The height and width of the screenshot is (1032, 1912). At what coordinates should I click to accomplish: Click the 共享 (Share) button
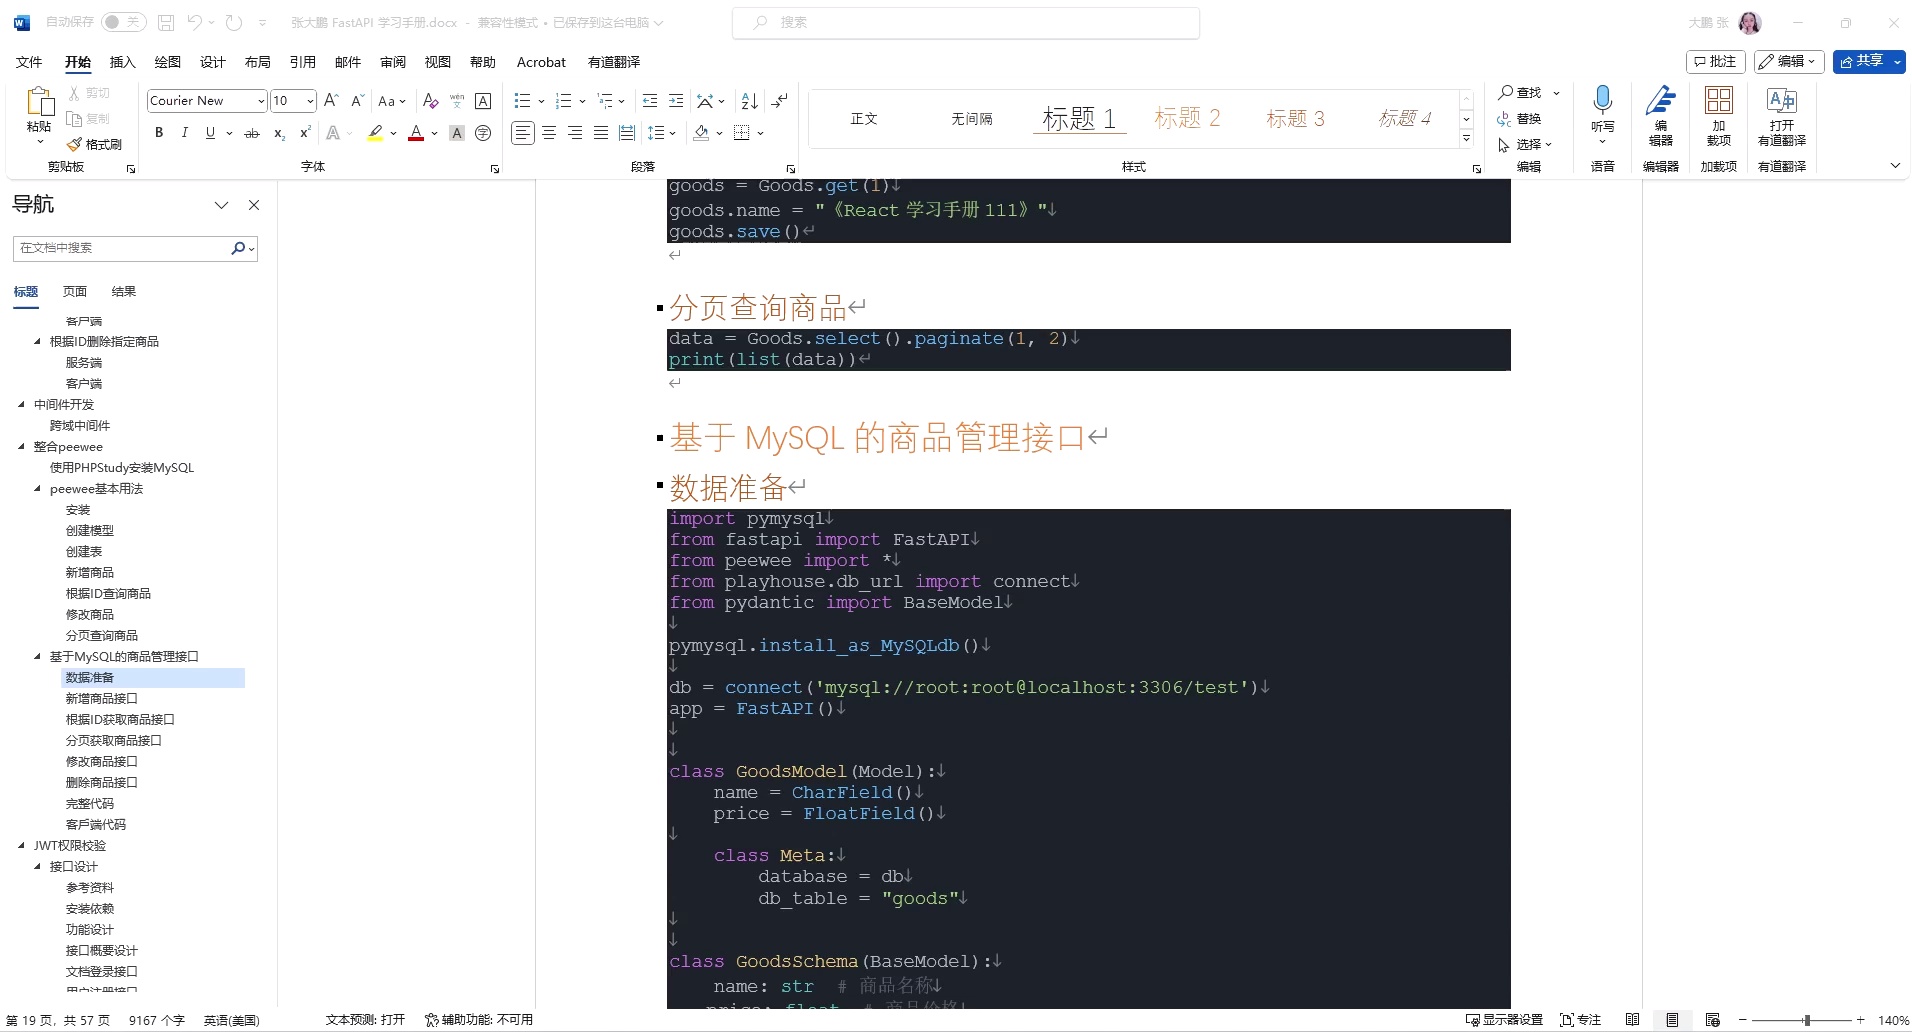[x=1865, y=61]
